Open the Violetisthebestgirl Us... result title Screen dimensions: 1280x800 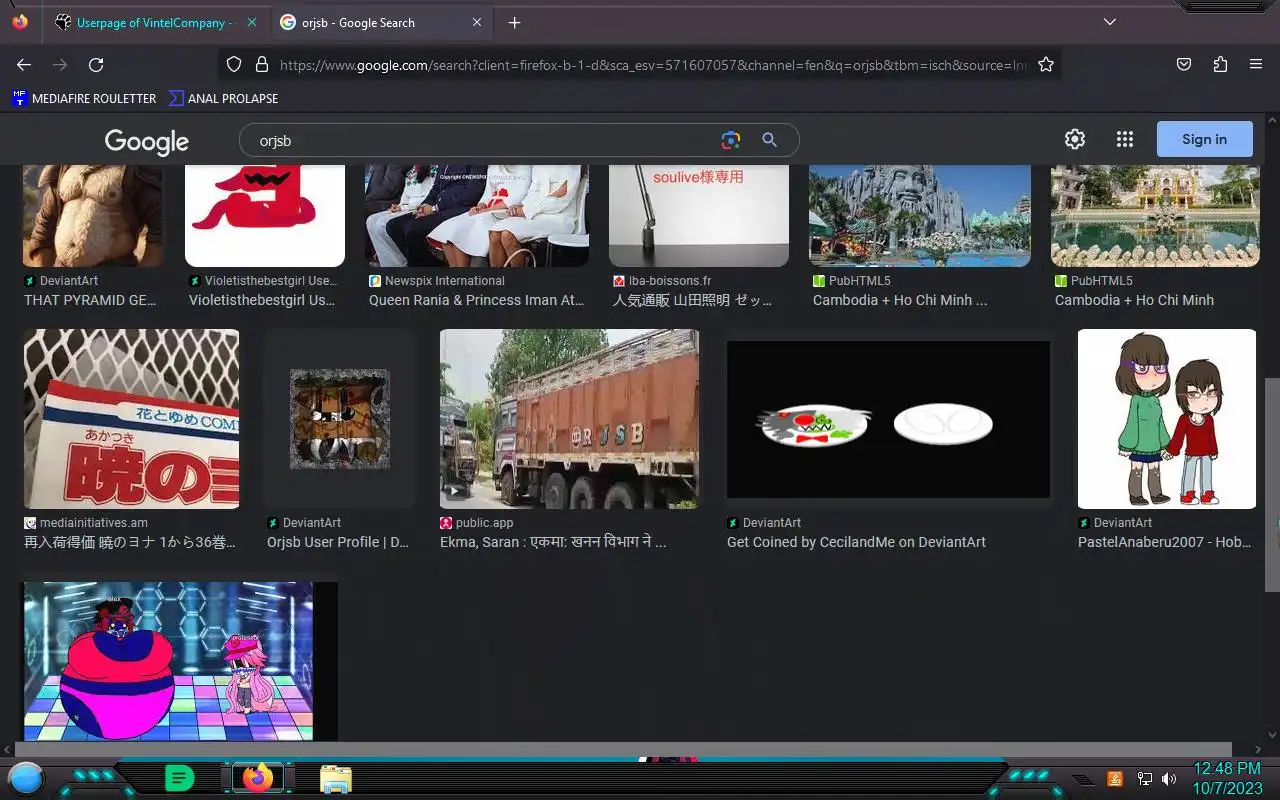(x=262, y=300)
